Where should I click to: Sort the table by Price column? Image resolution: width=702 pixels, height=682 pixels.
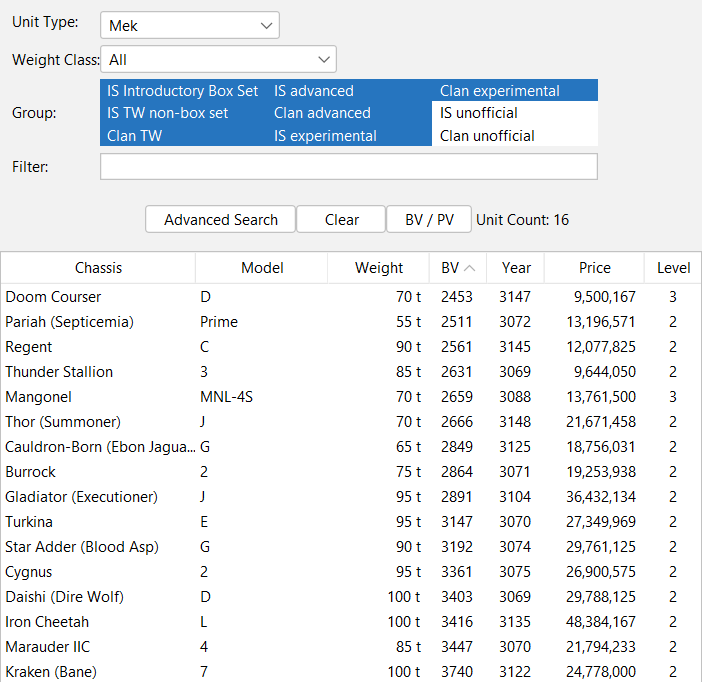[595, 268]
